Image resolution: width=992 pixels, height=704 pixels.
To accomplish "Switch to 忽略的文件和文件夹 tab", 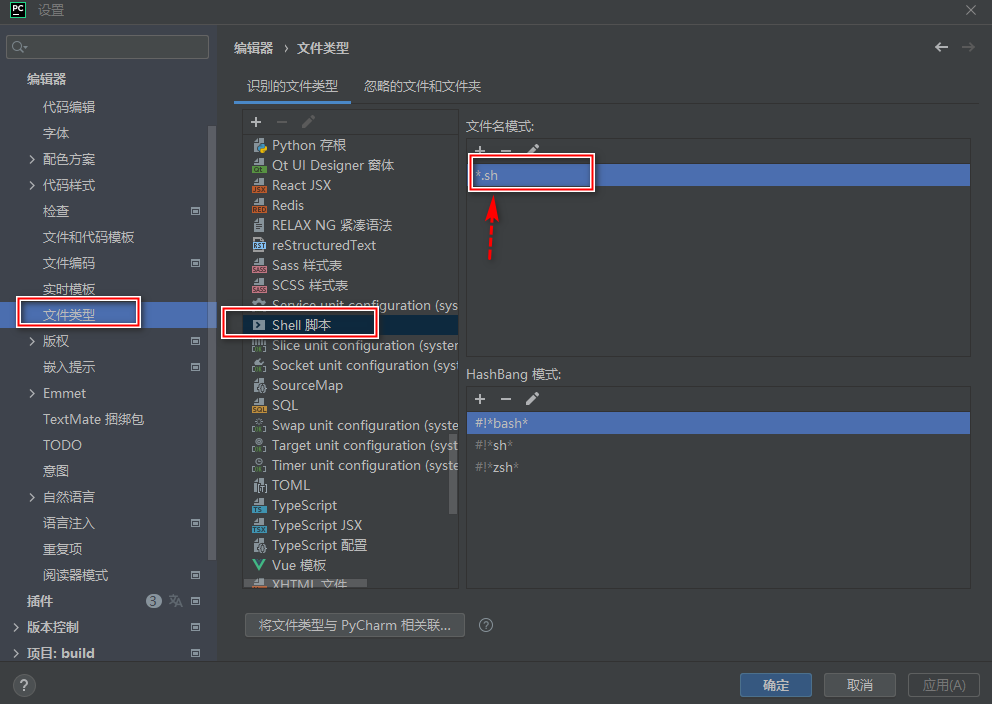I will click(x=423, y=87).
